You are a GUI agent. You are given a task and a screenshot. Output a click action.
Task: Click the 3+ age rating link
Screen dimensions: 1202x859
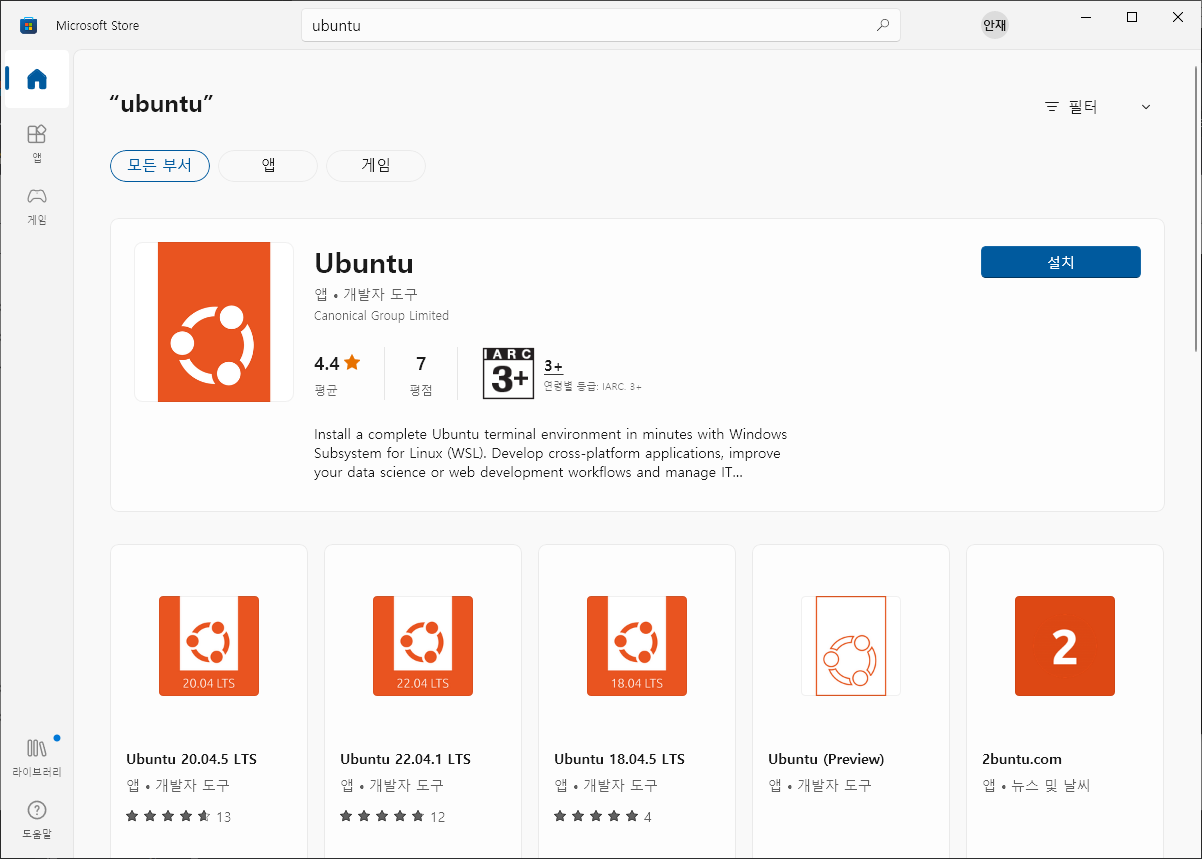click(x=553, y=366)
